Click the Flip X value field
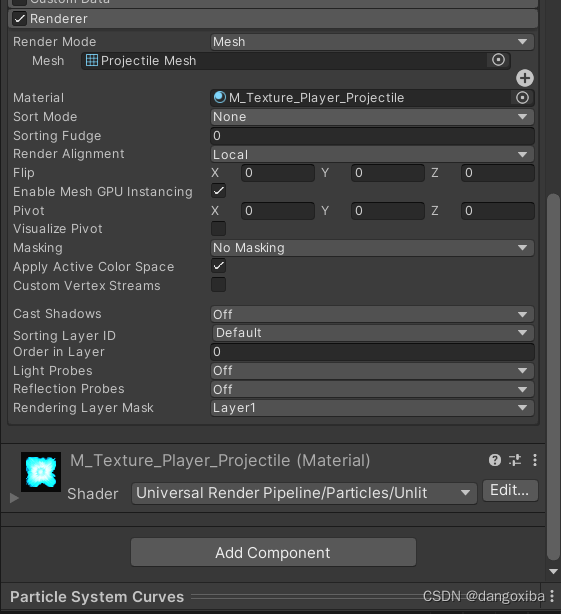Image resolution: width=561 pixels, height=614 pixels. [278, 173]
